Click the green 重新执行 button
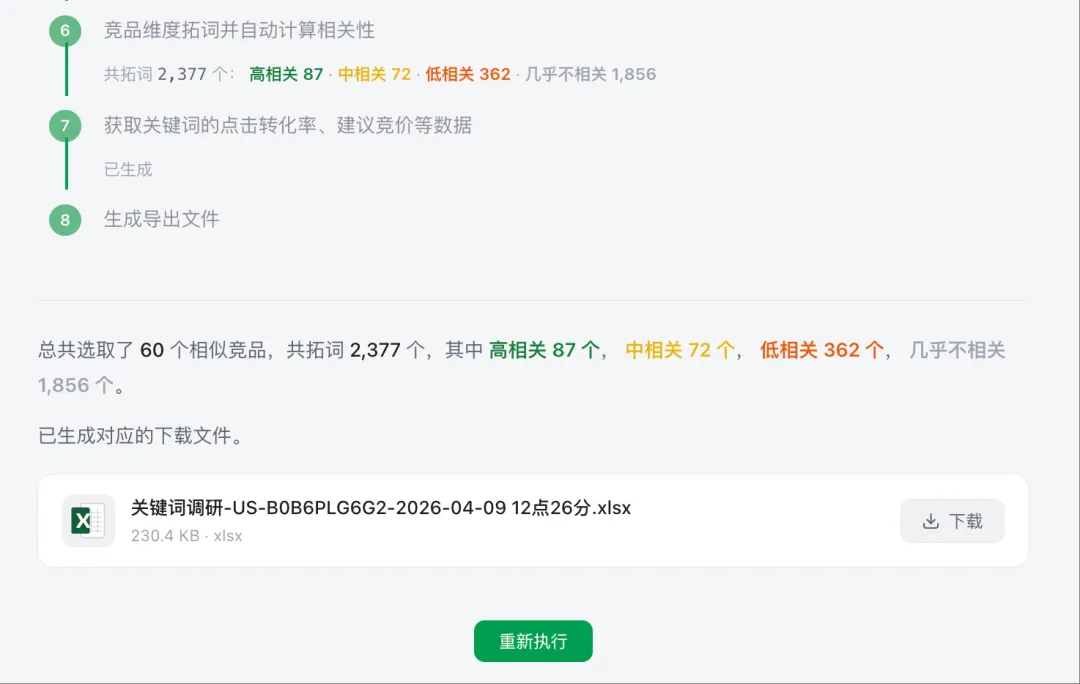1080x684 pixels. (533, 641)
